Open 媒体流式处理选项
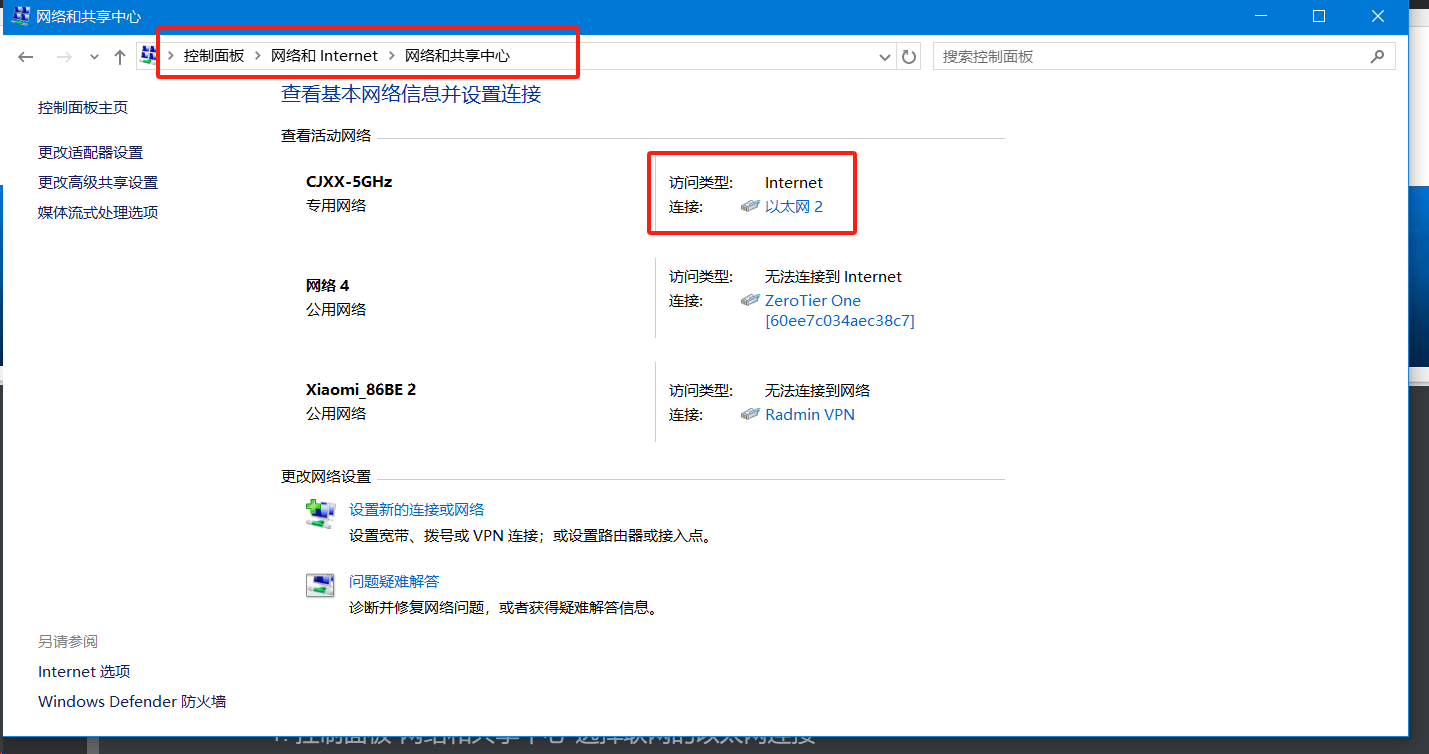This screenshot has width=1429, height=754. (x=98, y=213)
